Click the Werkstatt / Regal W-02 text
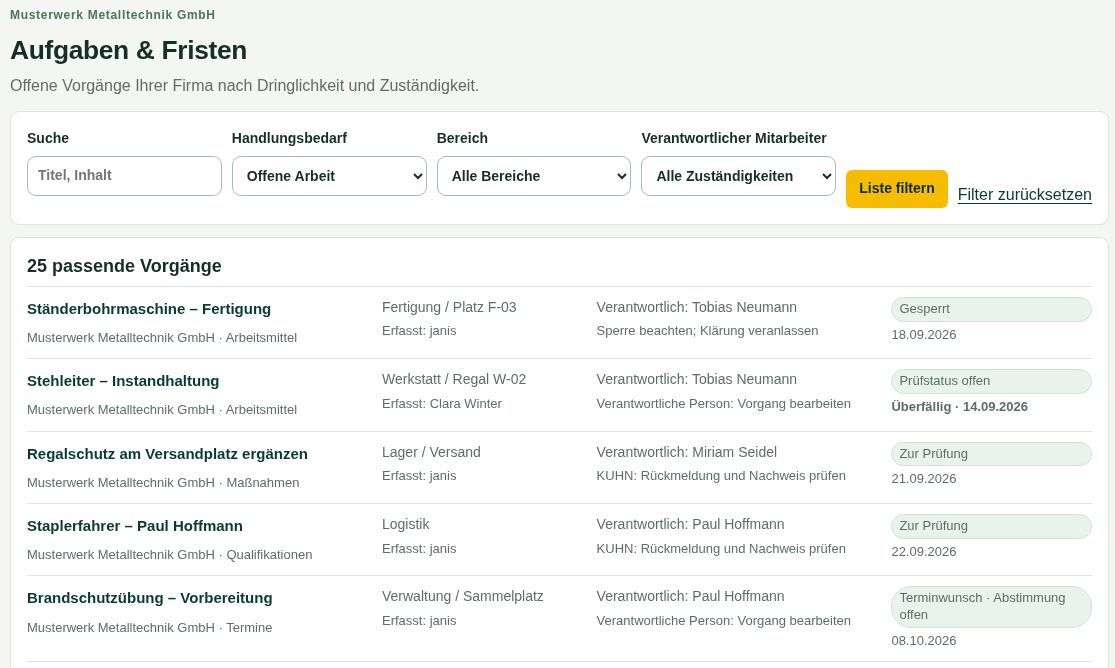This screenshot has height=668, width=1115. (x=454, y=379)
